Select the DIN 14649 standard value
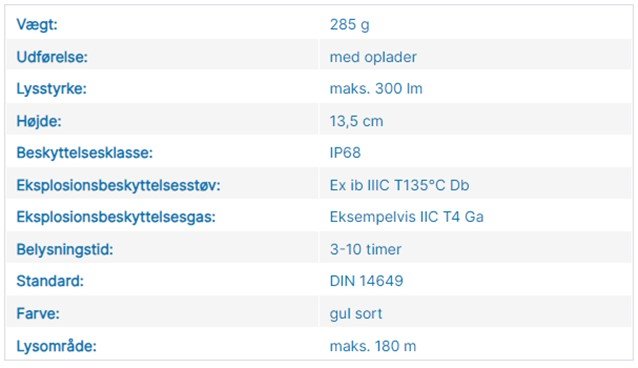 [x=366, y=281]
